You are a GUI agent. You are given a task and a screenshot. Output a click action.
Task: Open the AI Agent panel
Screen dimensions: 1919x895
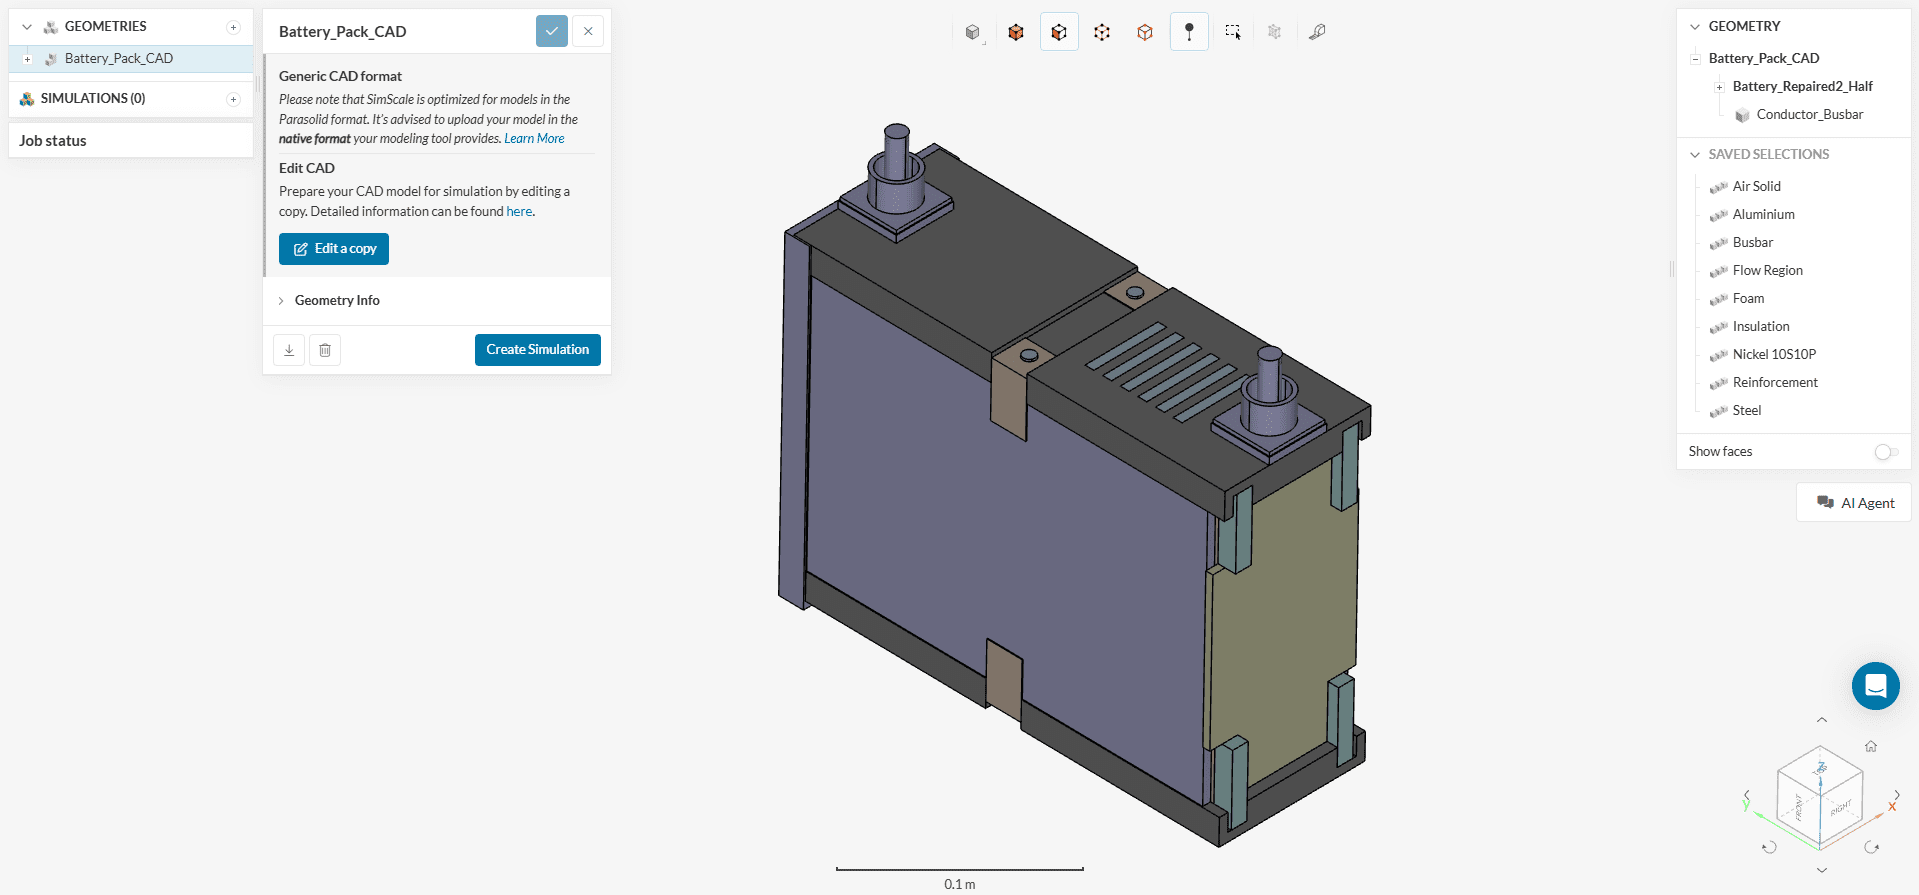[1855, 503]
